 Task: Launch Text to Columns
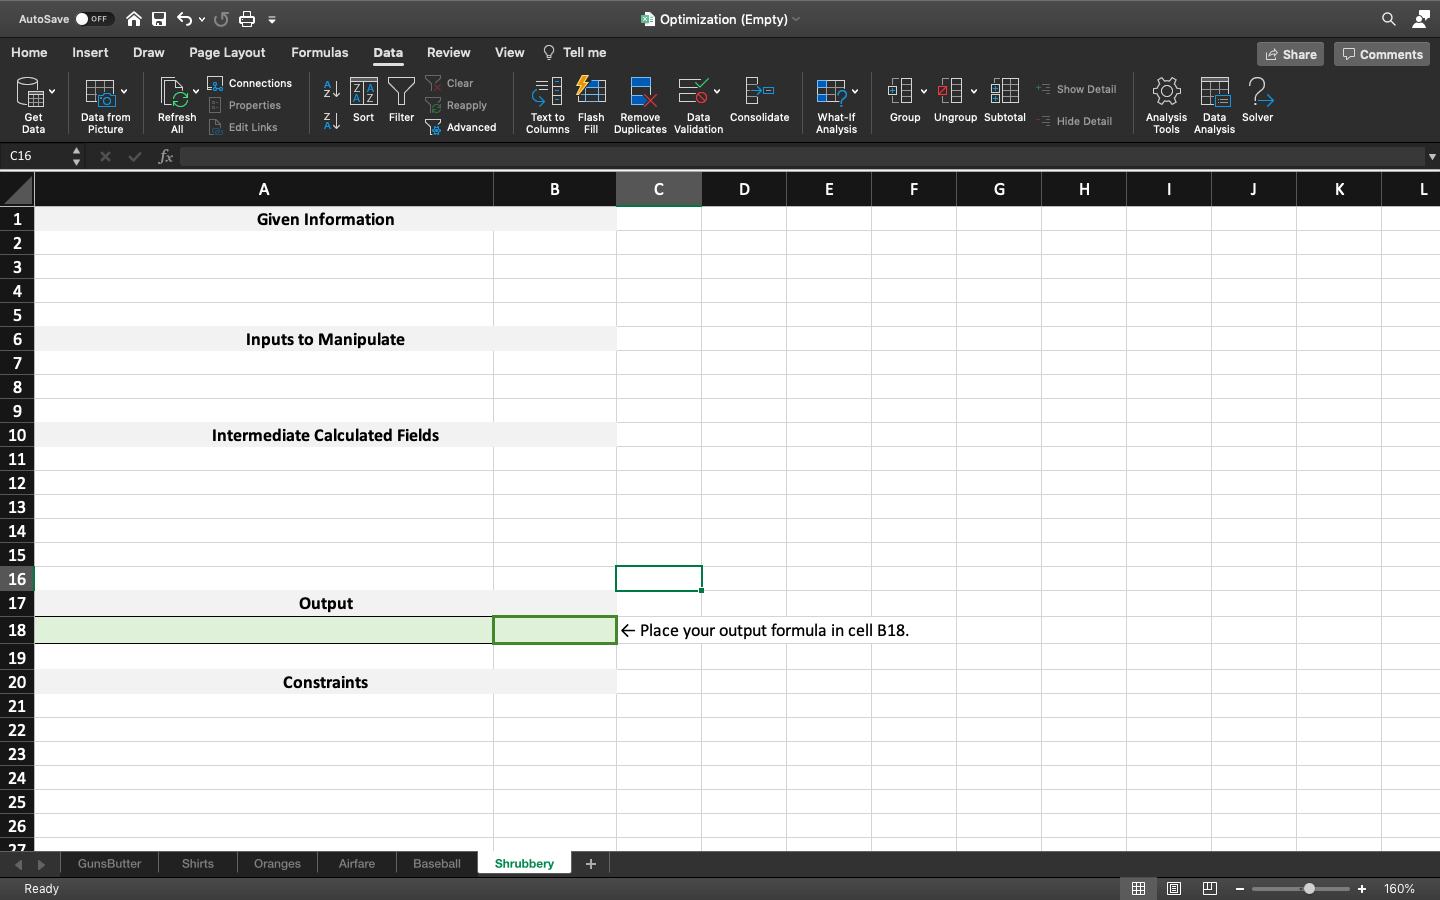click(547, 93)
